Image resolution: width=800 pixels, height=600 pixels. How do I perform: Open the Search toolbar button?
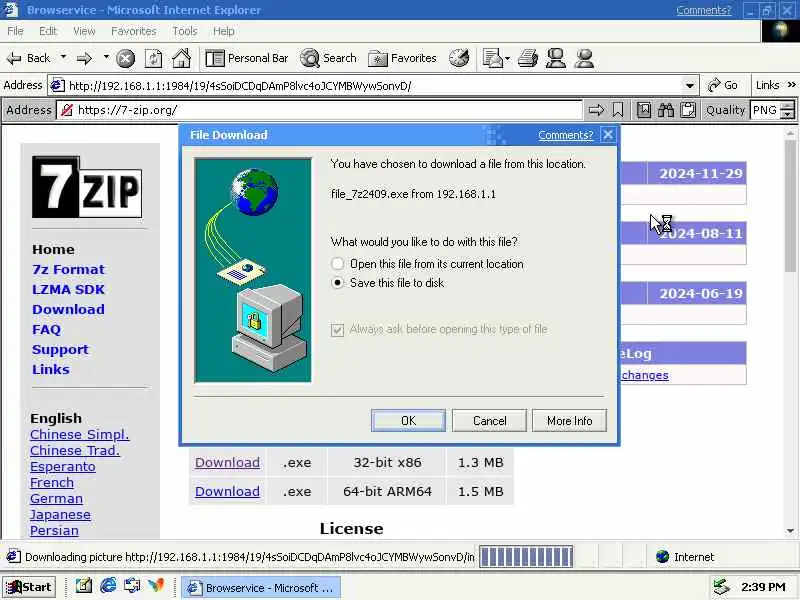click(329, 58)
